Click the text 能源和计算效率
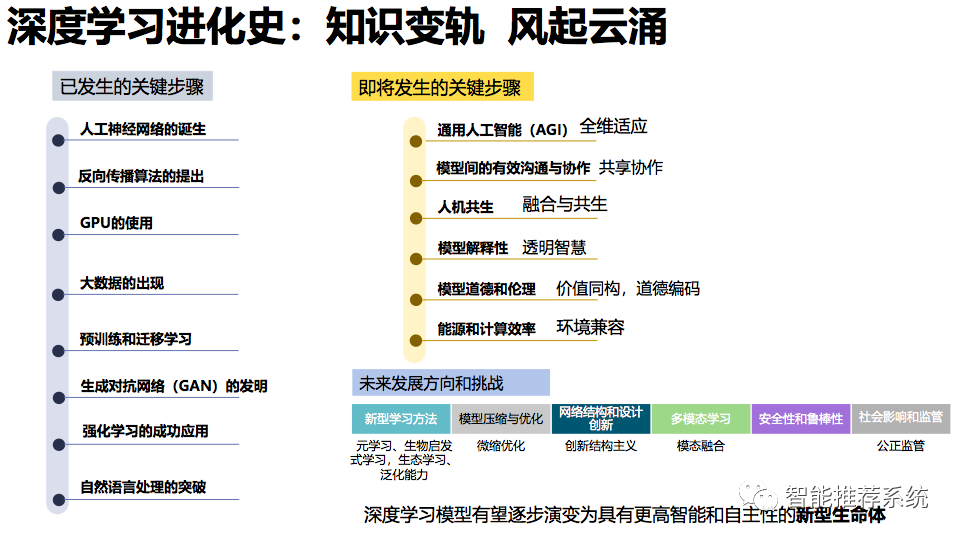This screenshot has height=540, width=960. coord(487,329)
